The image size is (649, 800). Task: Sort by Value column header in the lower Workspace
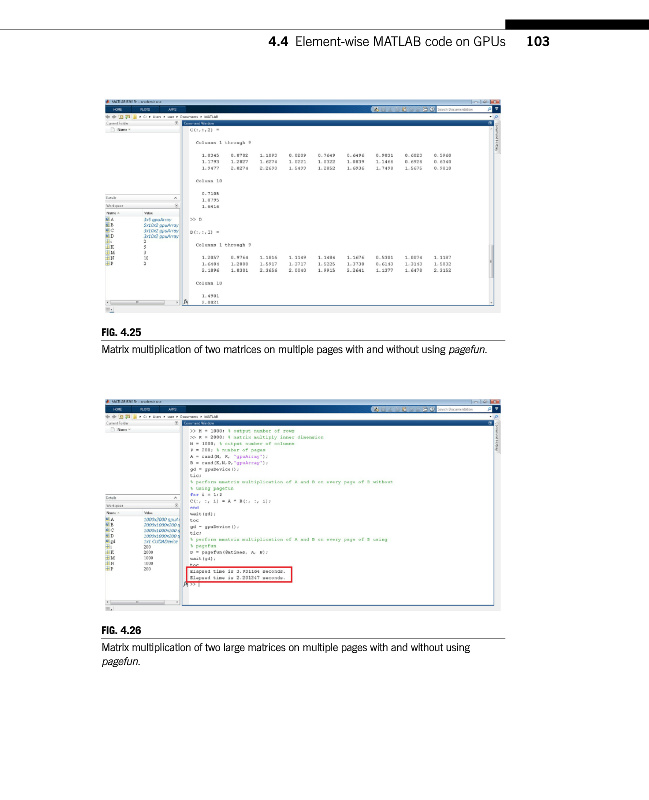pyautogui.click(x=150, y=513)
